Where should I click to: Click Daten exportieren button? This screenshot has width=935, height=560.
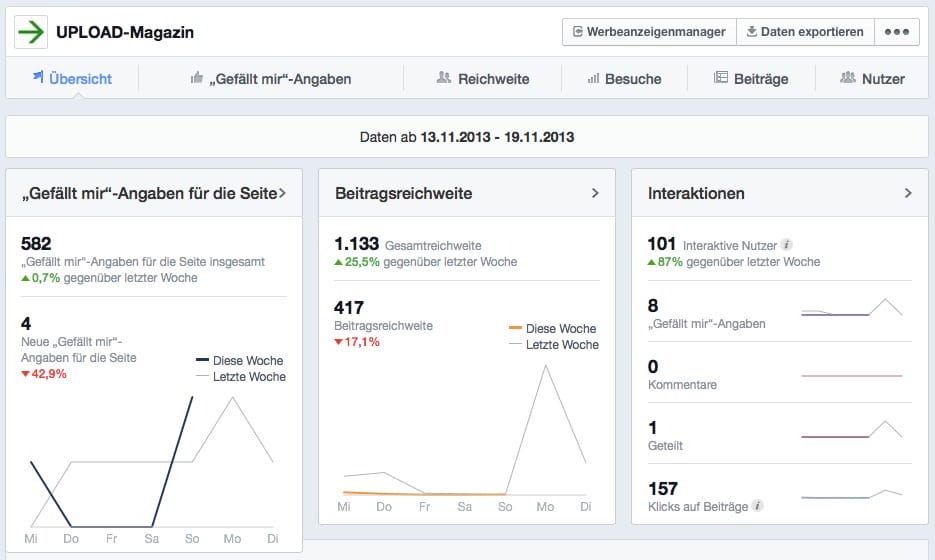(x=805, y=32)
